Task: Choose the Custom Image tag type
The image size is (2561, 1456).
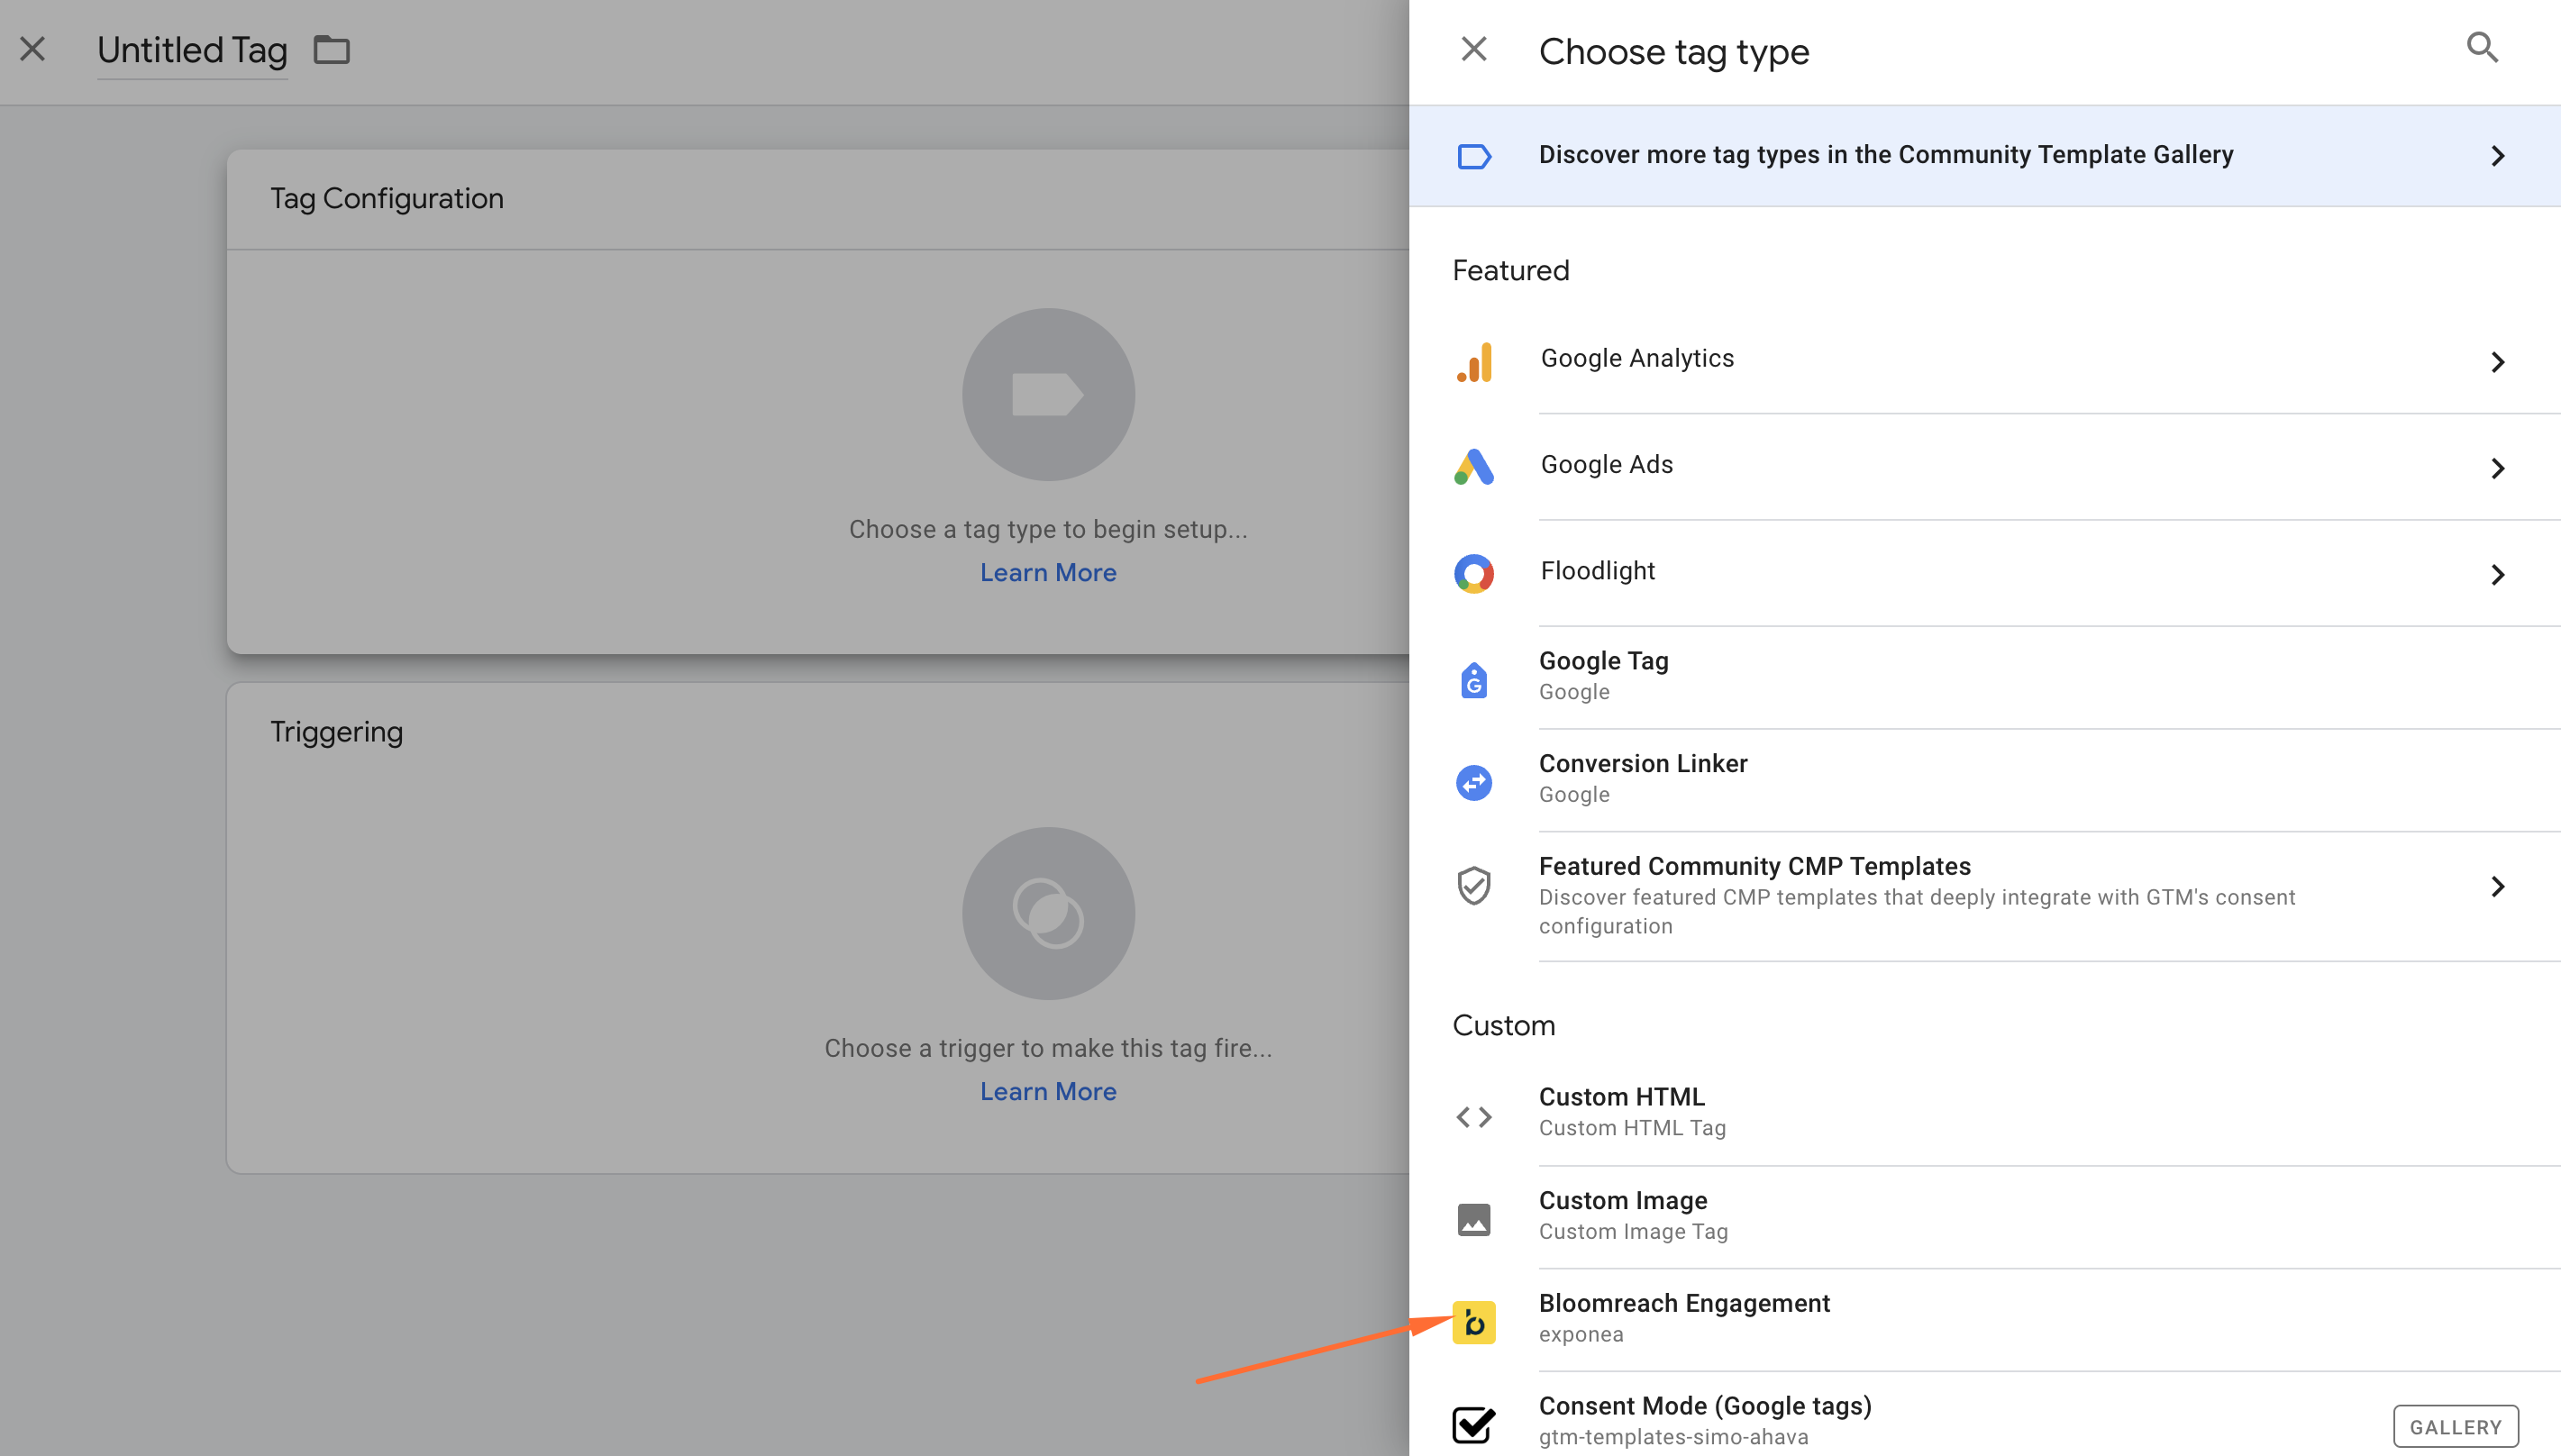Action: coord(1984,1217)
